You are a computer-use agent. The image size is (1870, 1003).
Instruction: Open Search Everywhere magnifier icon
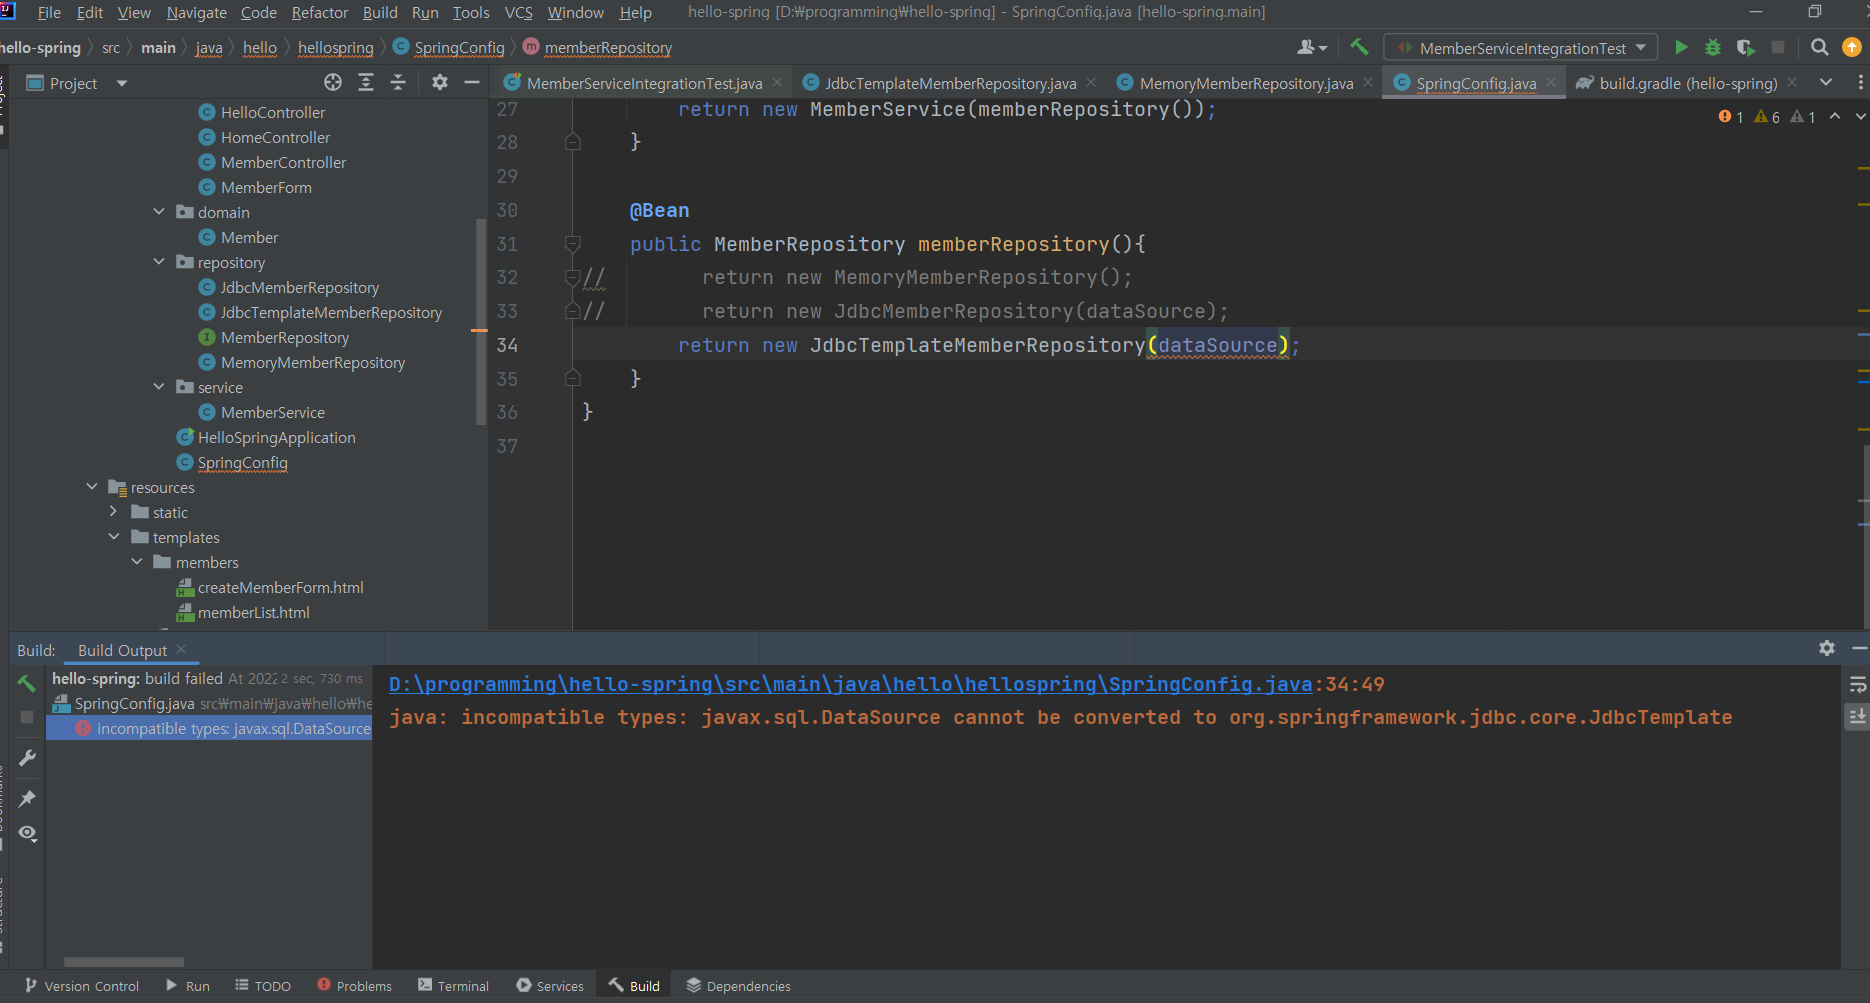1820,47
